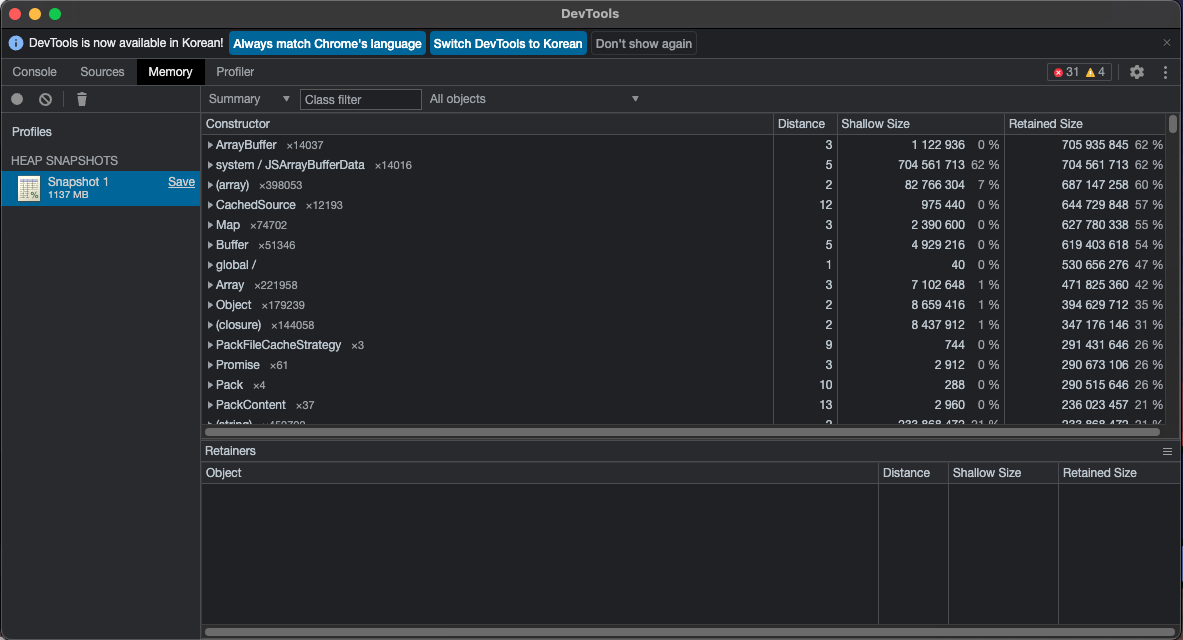Screen dimensions: 1183x640
Task: Click the info icon in notification bar
Action: (x=16, y=43)
